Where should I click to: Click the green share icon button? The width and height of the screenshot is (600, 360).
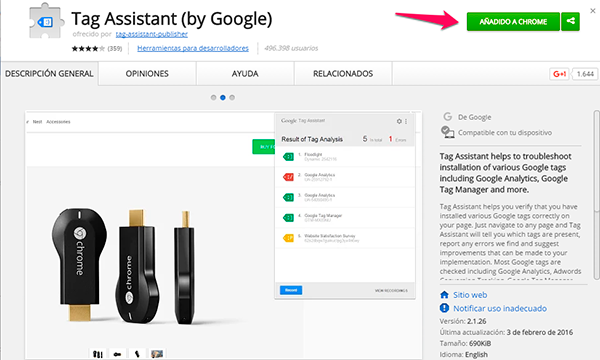[571, 21]
